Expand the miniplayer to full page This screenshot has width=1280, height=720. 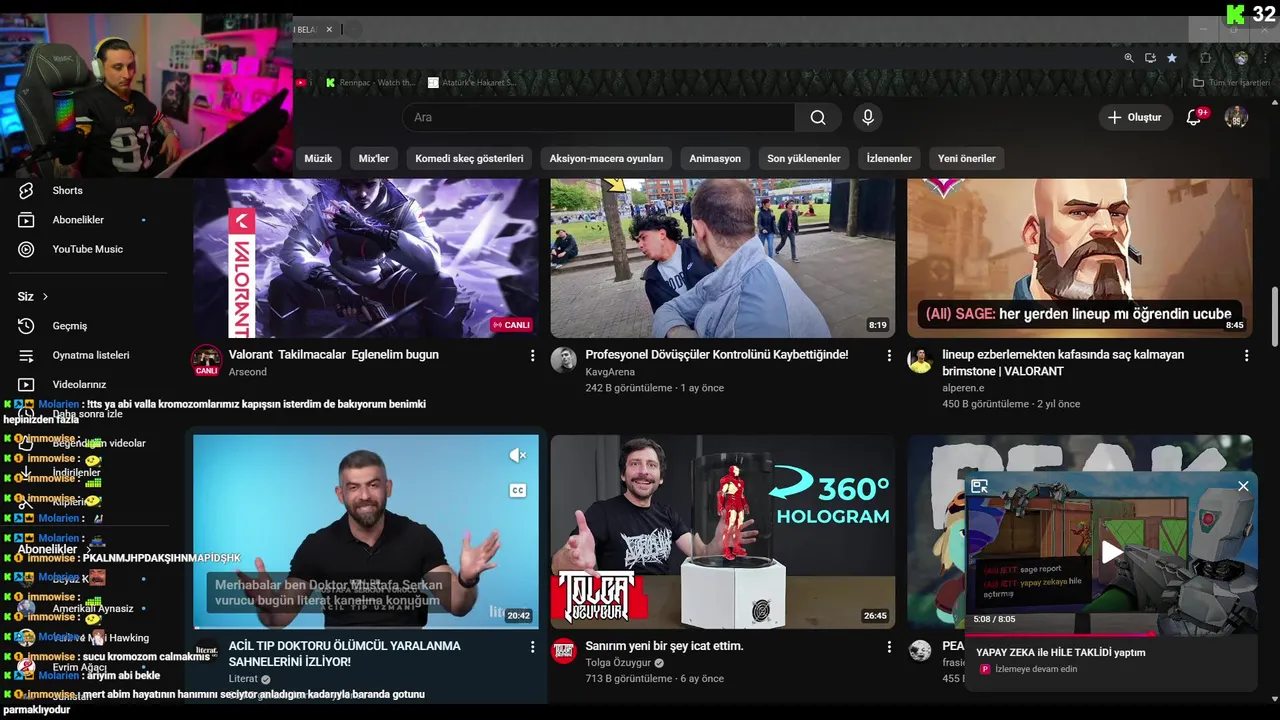[x=979, y=486]
